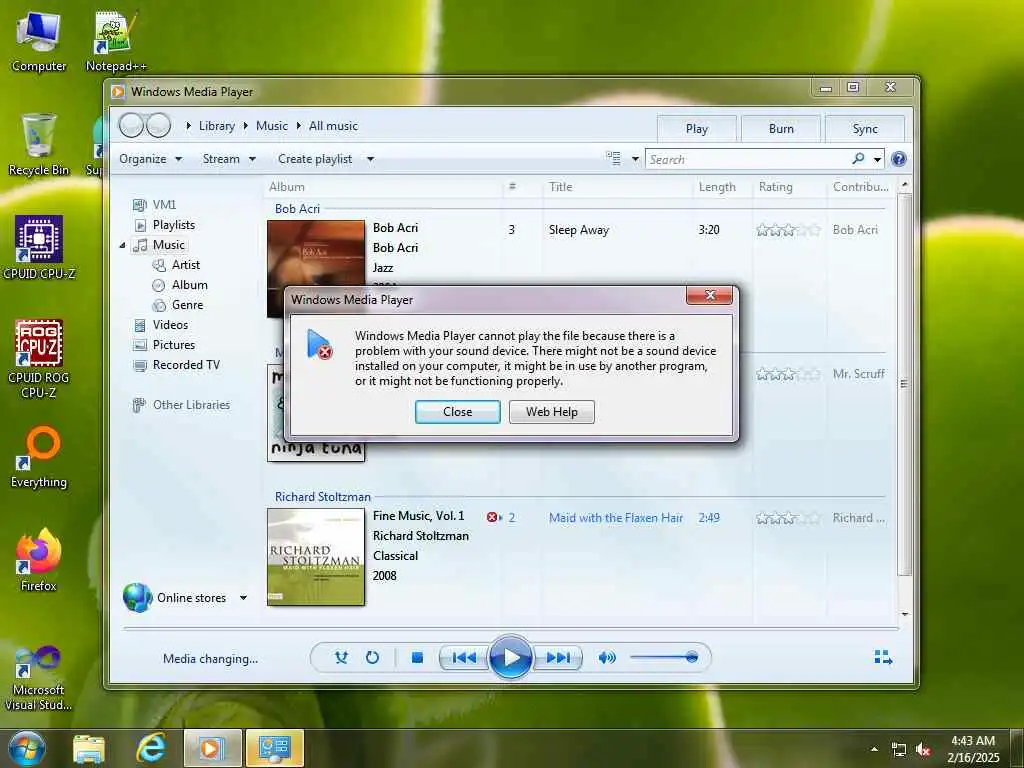Viewport: 1024px width, 768px height.
Task: Toggle shuffle in playback controls
Action: pos(341,658)
